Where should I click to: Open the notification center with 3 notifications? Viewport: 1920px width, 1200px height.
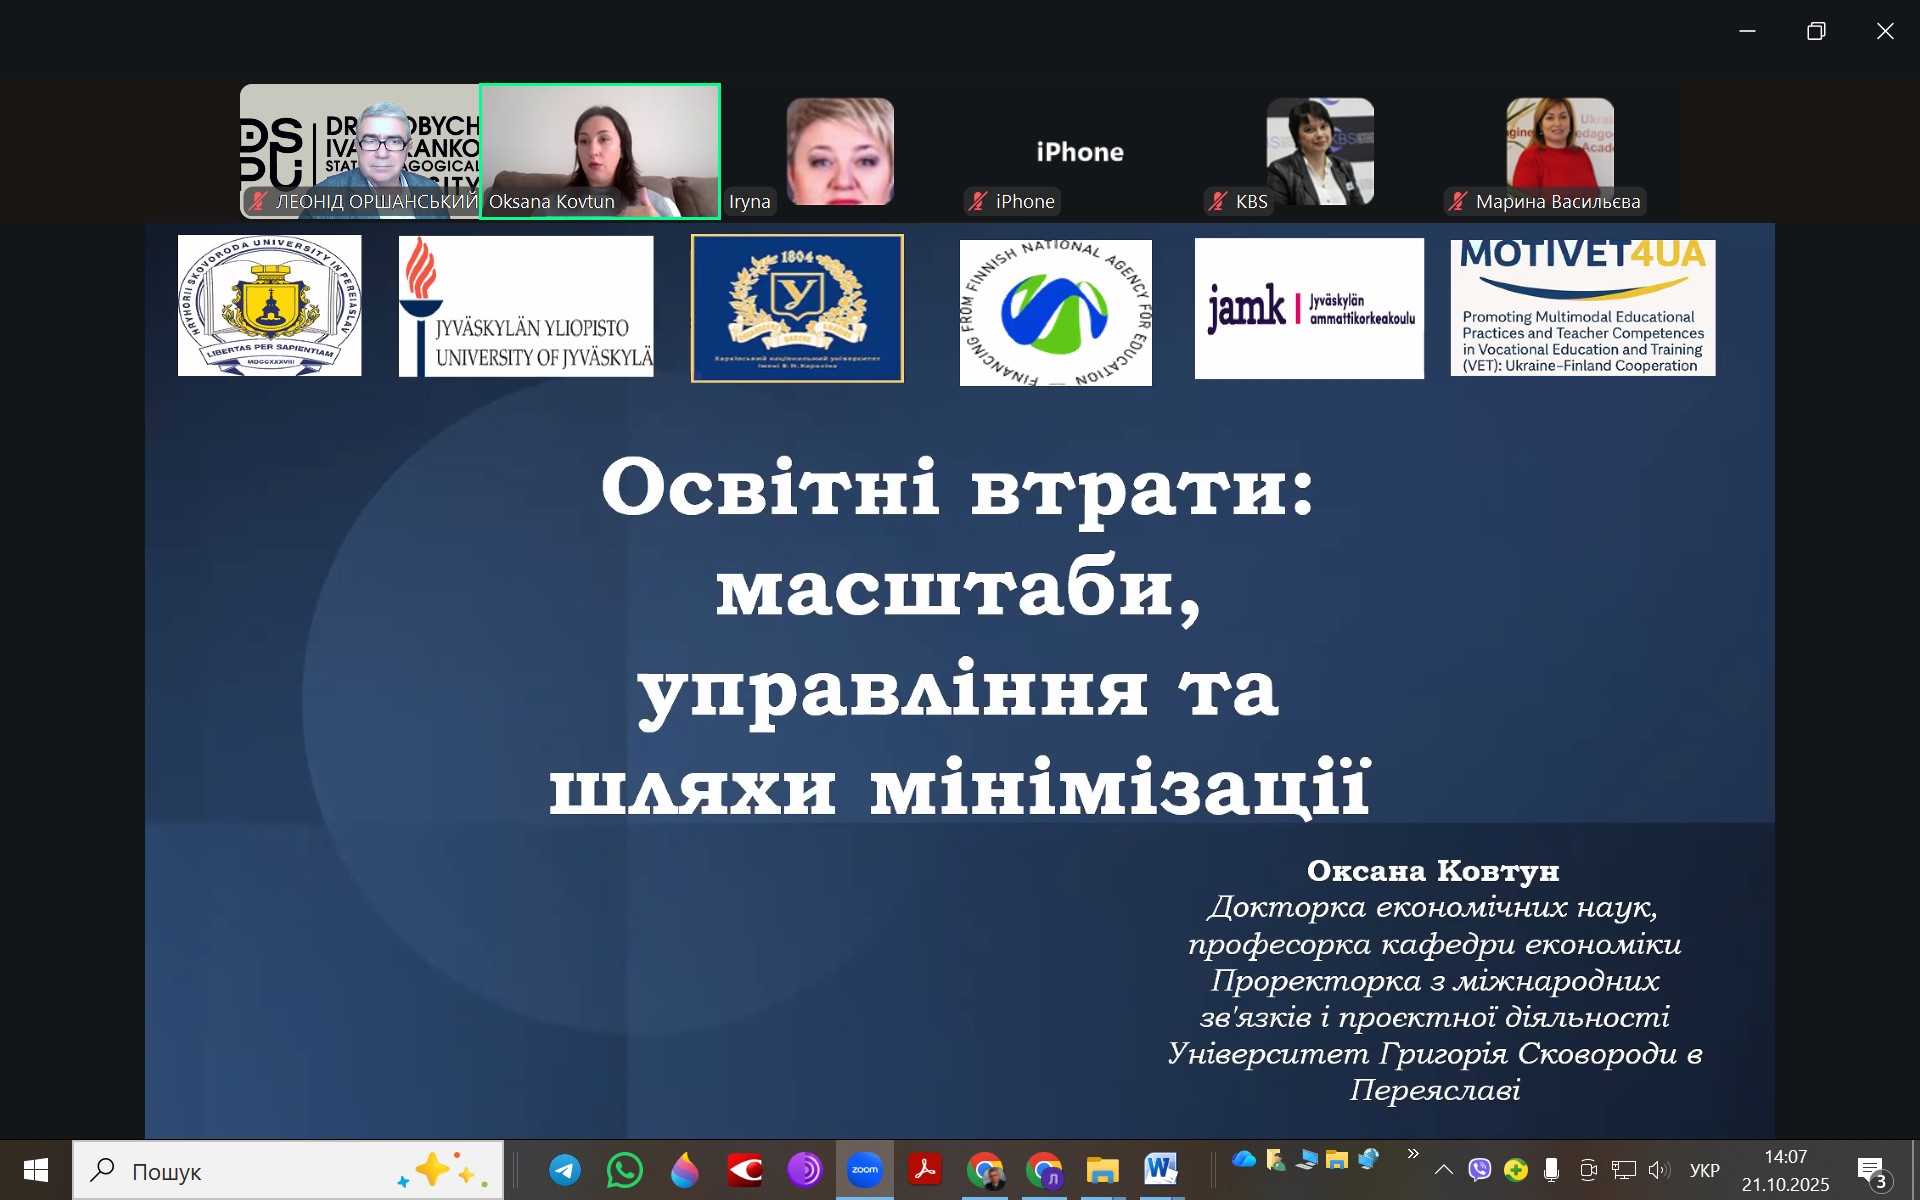(x=1872, y=1170)
